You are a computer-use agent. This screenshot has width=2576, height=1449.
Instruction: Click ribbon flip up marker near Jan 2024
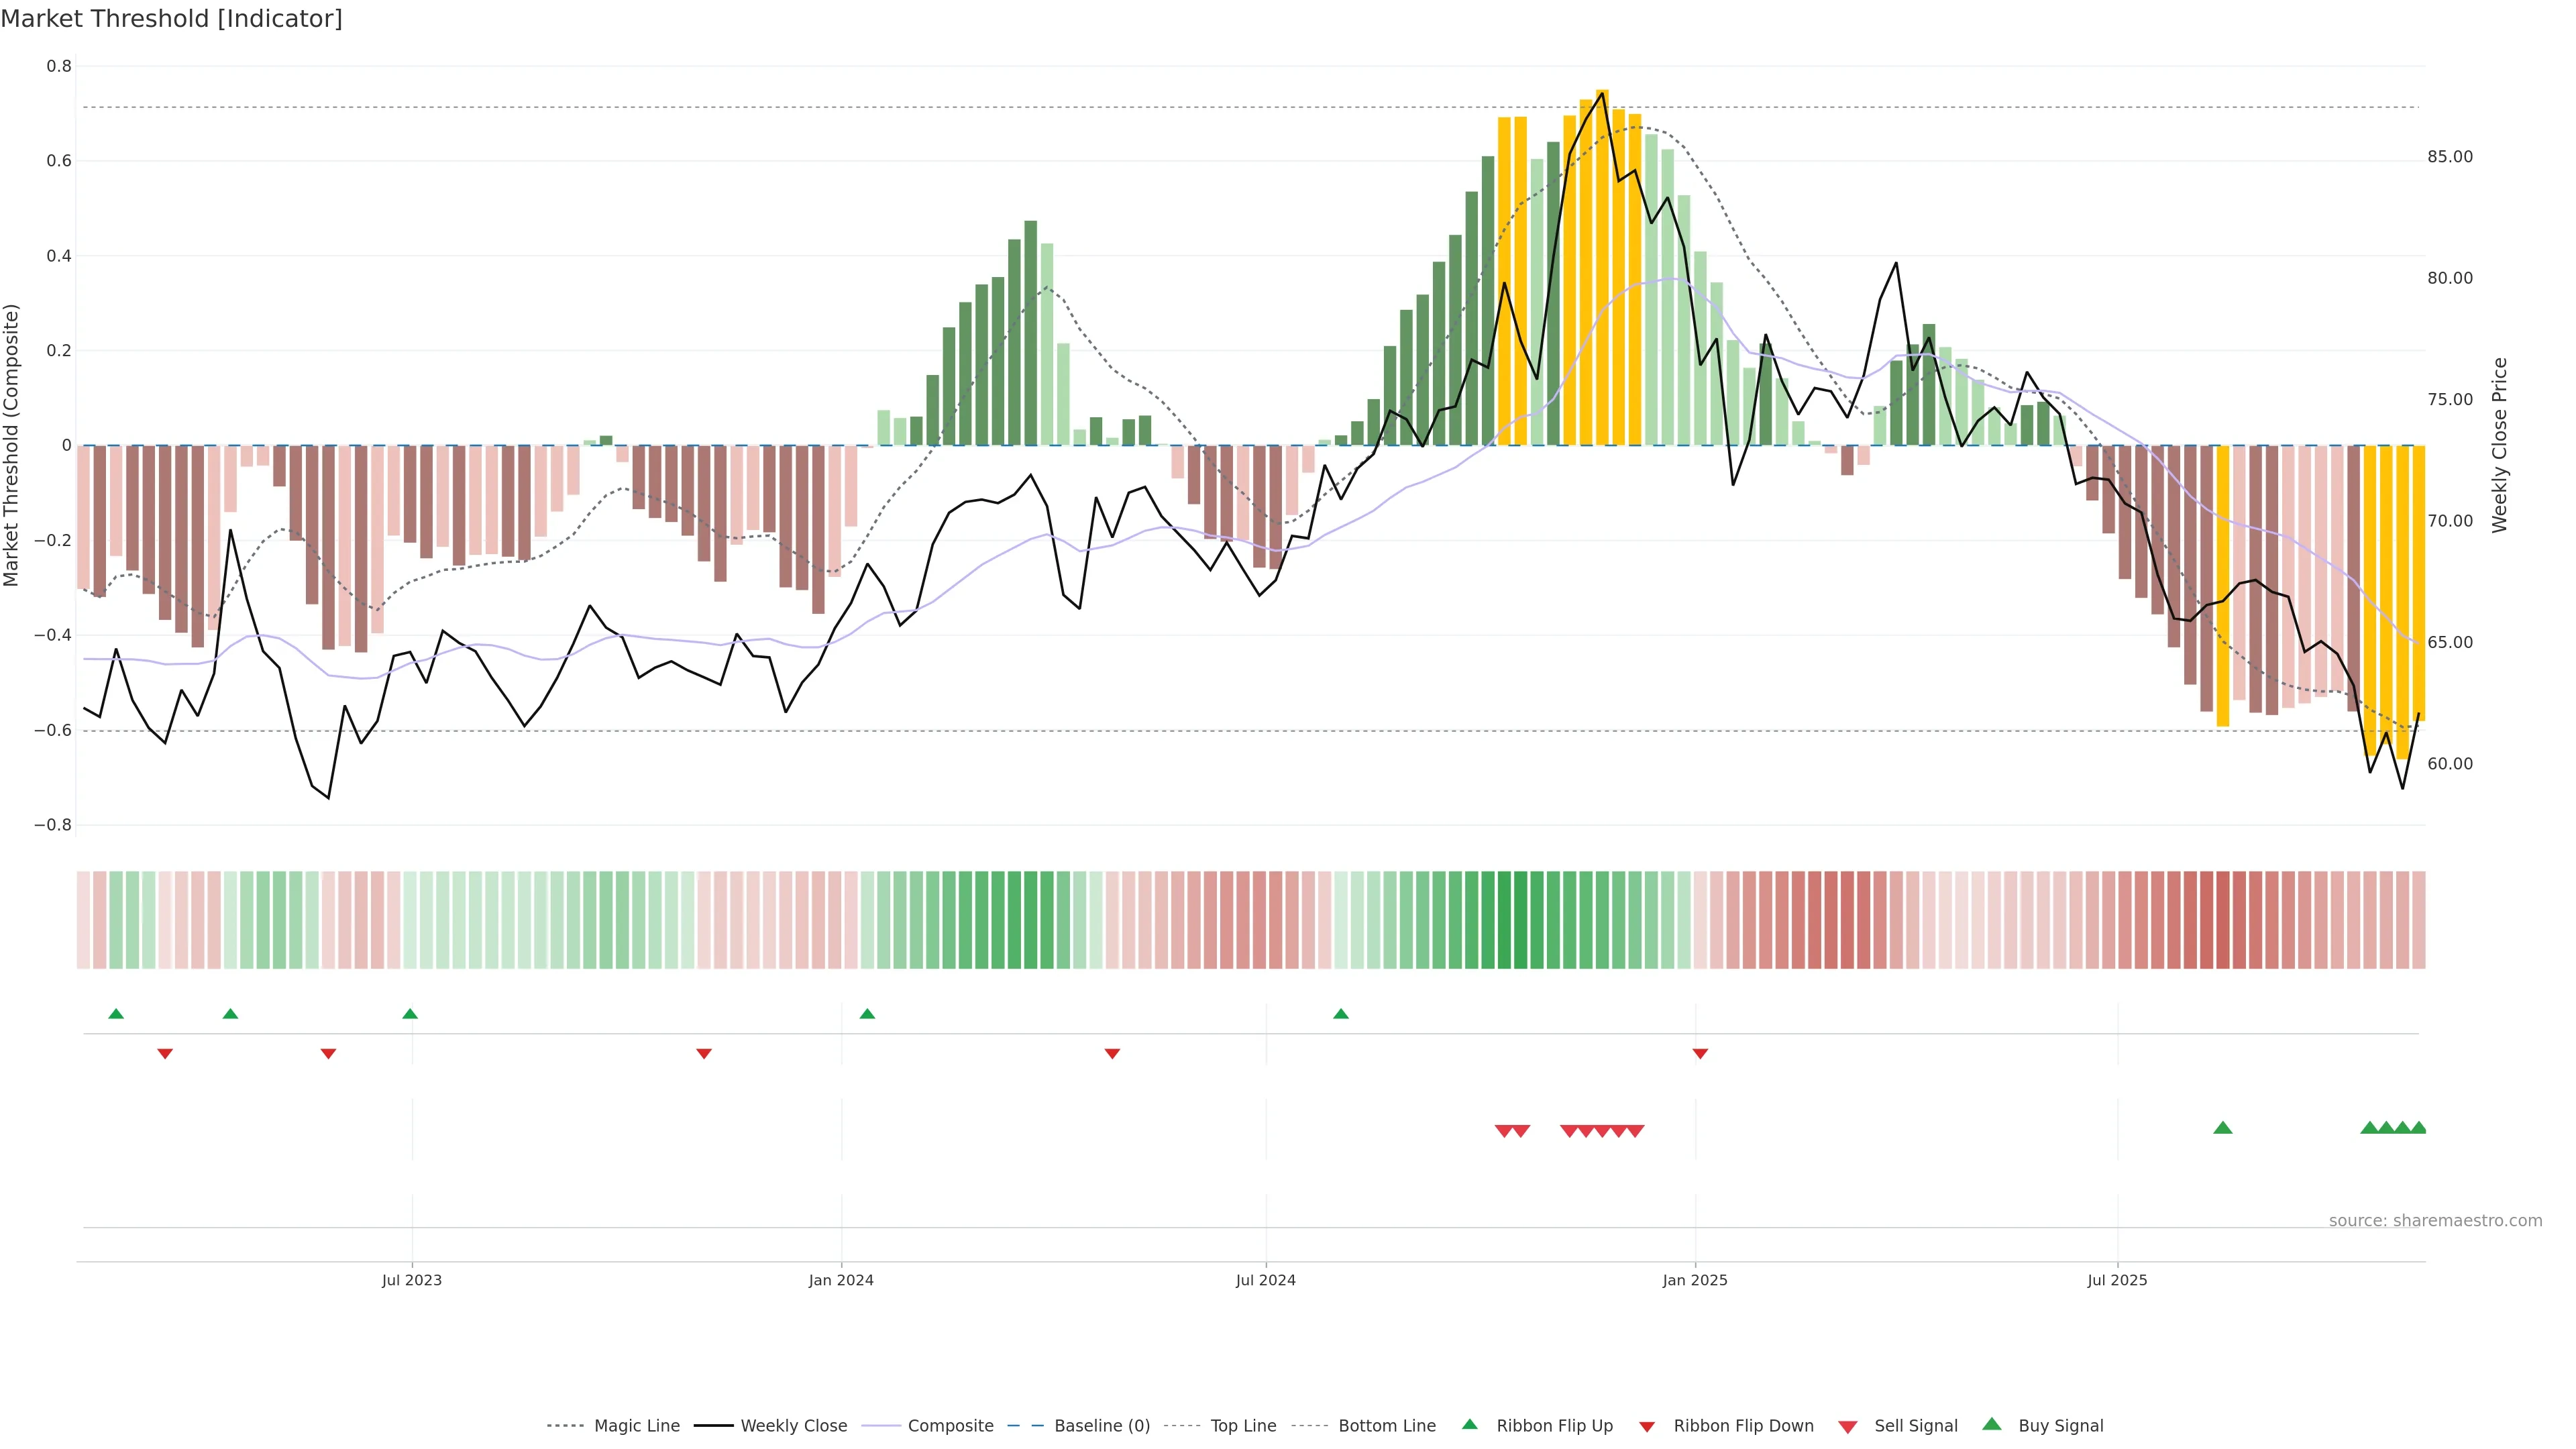tap(867, 1014)
